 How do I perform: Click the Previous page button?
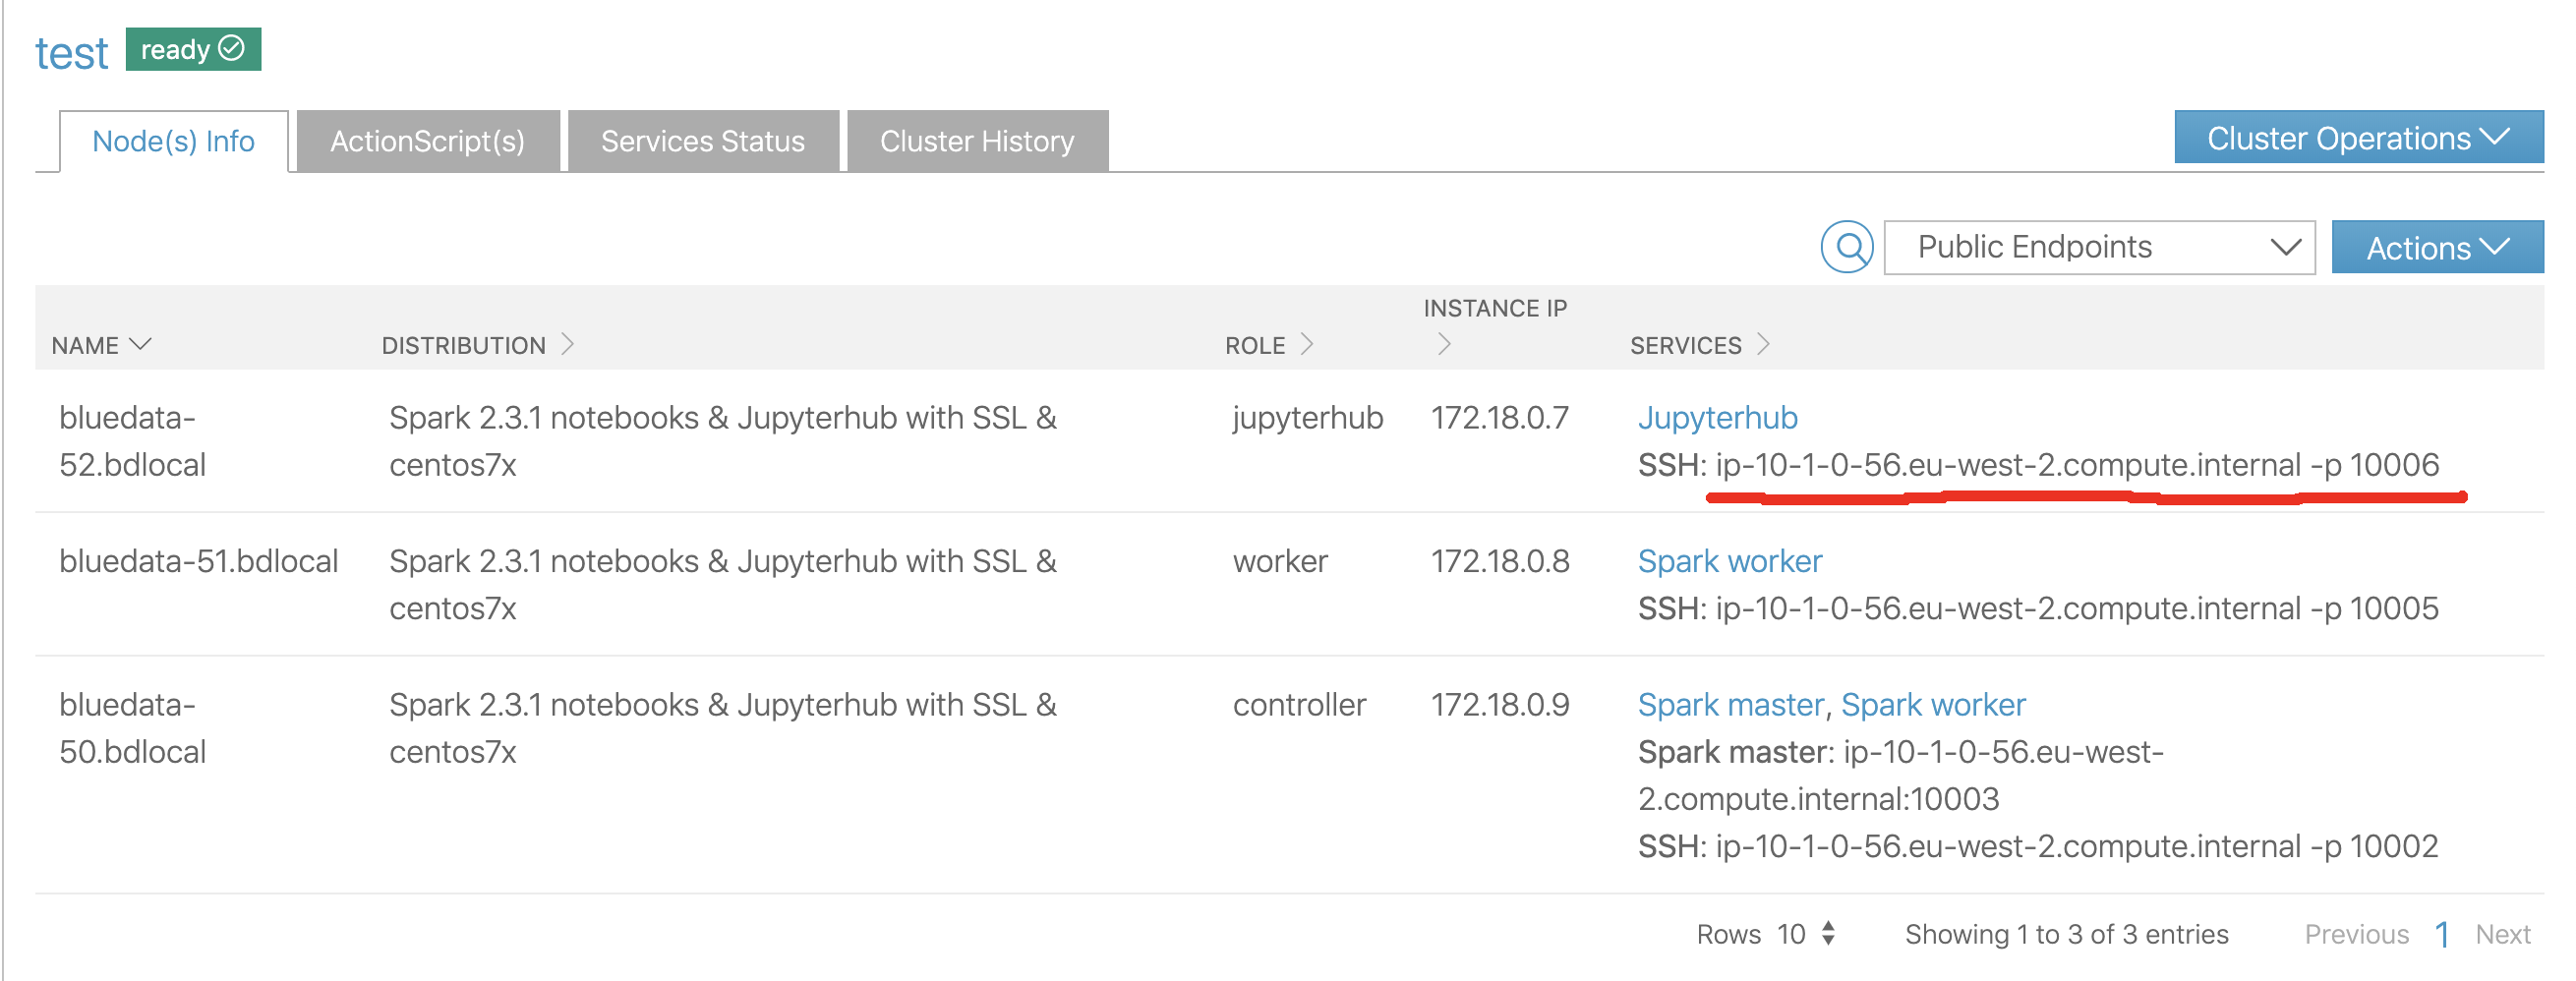tap(2356, 934)
